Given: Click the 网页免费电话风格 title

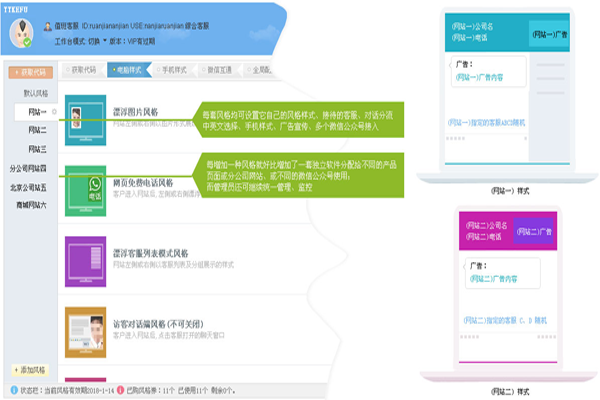Looking at the screenshot, I should tap(143, 183).
